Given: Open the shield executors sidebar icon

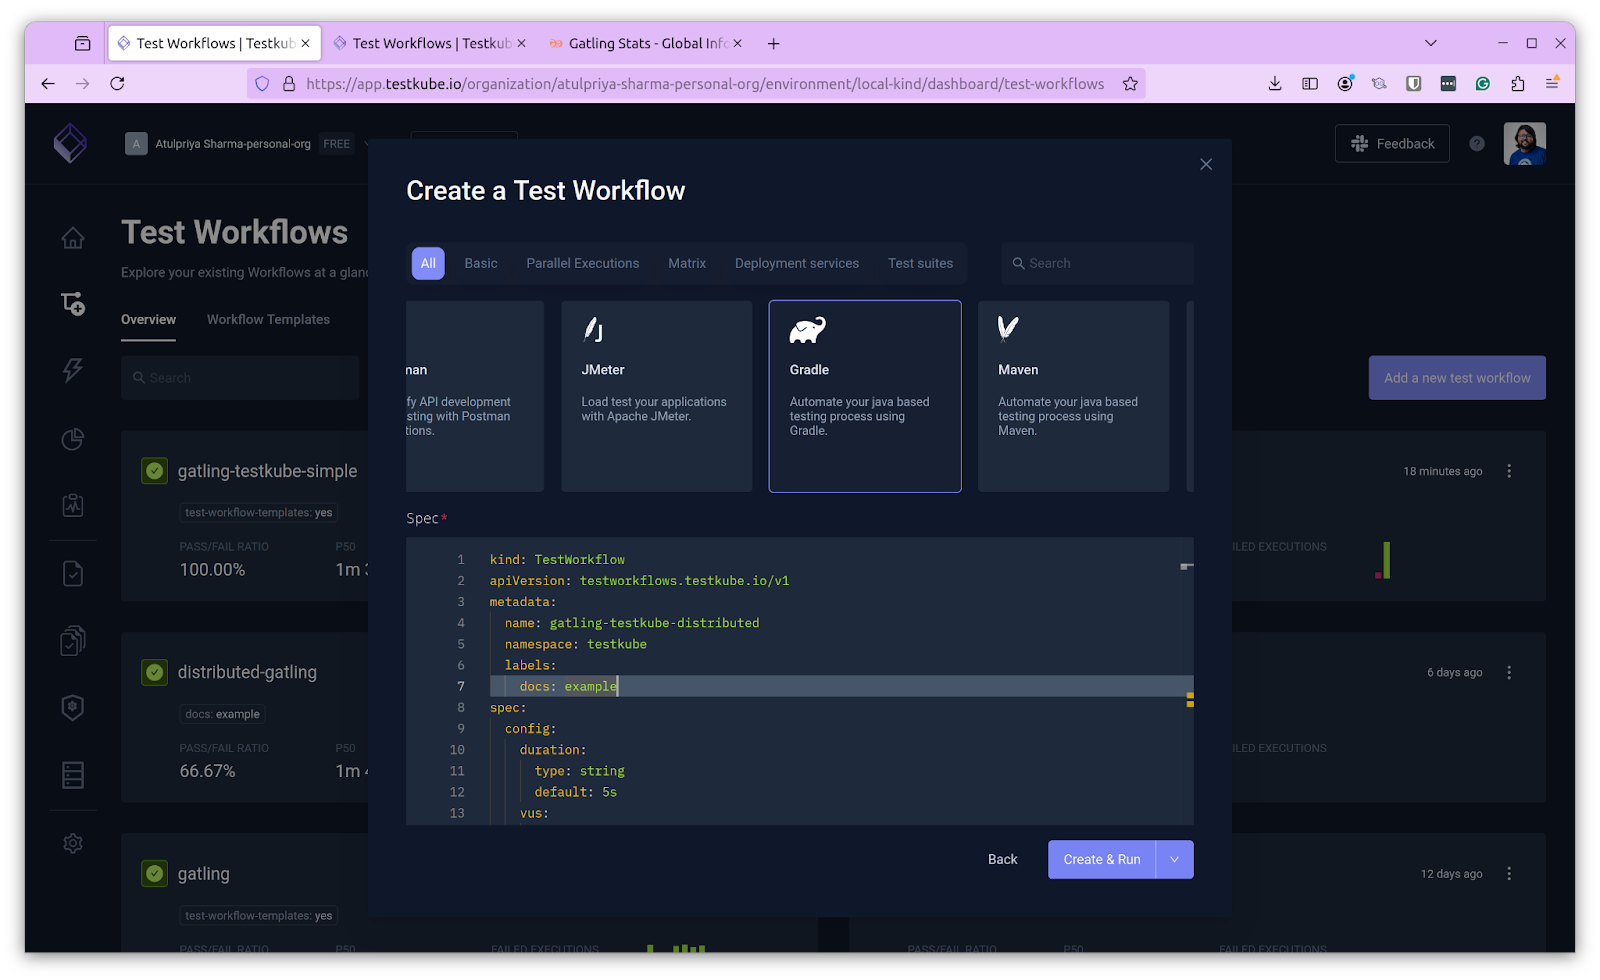Looking at the screenshot, I should (73, 707).
